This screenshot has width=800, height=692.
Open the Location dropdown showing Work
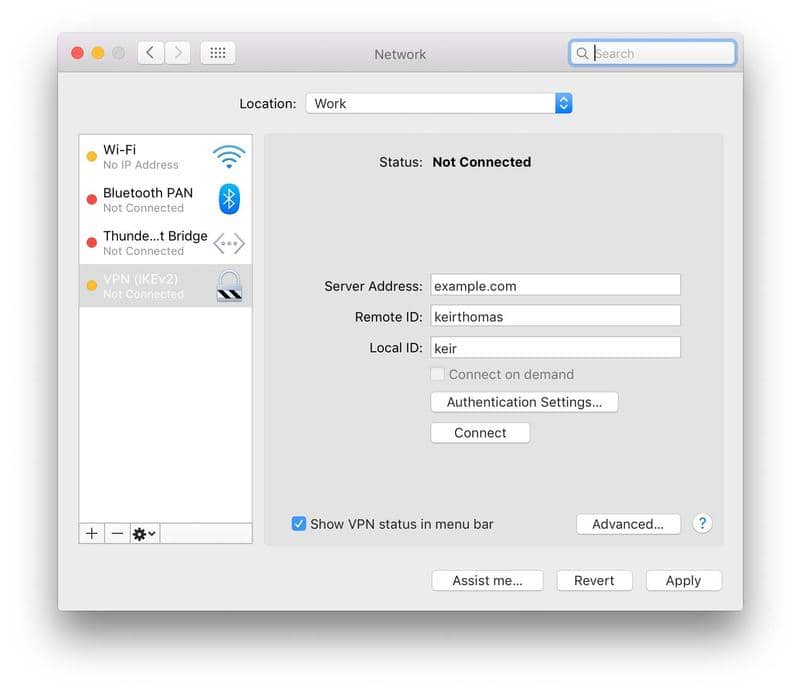[x=440, y=103]
